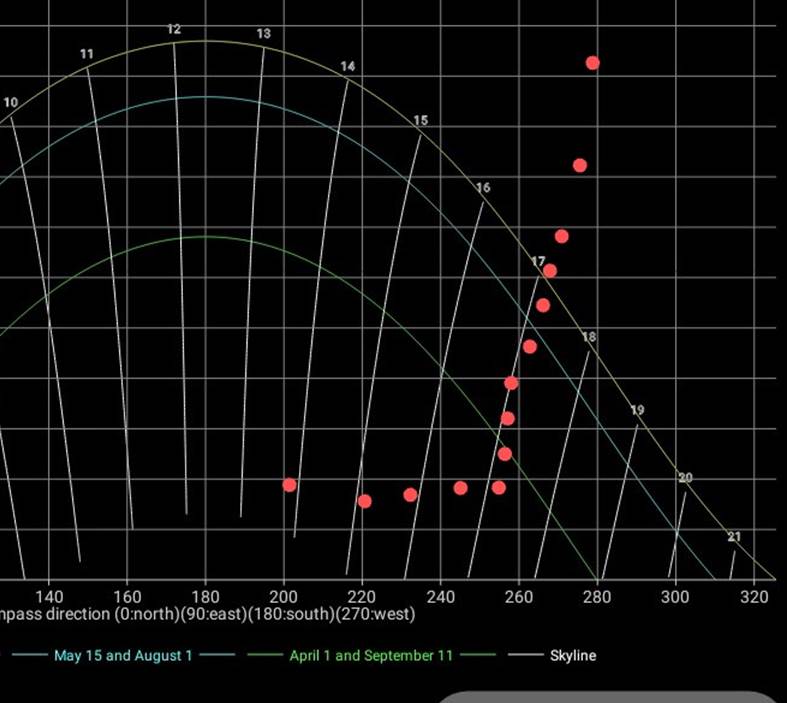
Task: Click the hour 12 label at the arc peak
Action: [174, 30]
